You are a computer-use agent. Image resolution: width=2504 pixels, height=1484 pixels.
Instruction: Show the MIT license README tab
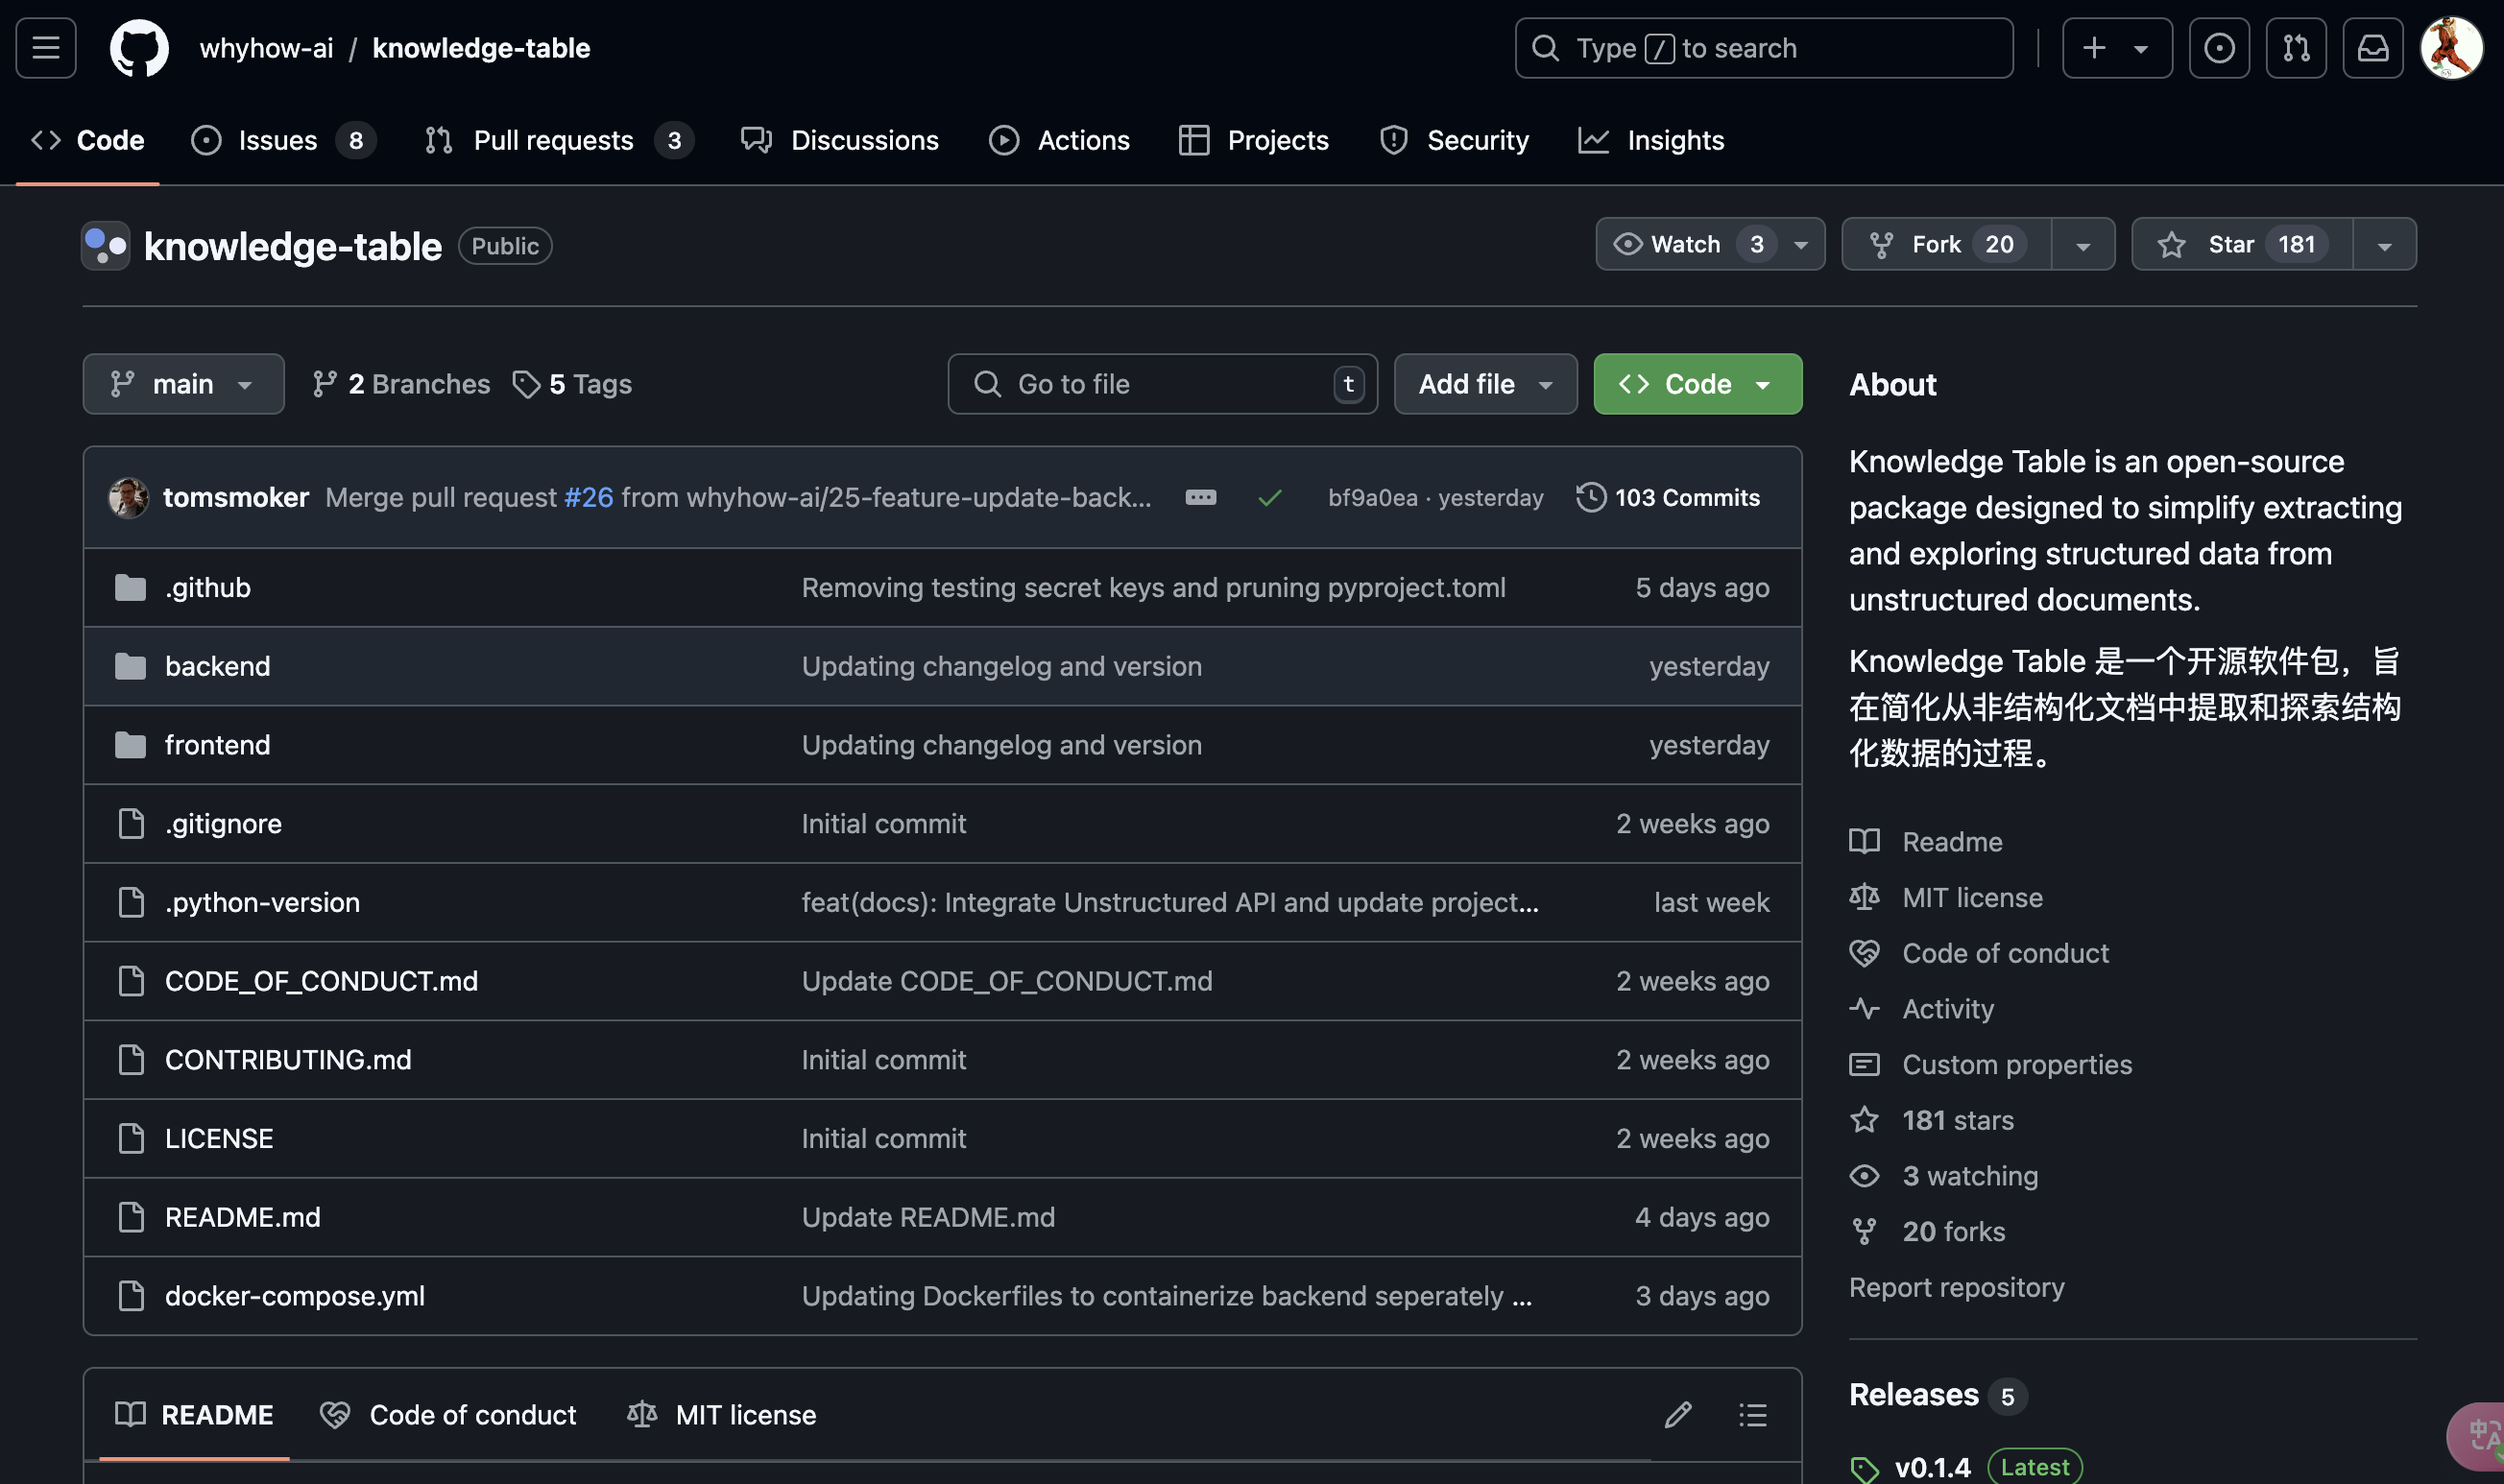coord(722,1415)
